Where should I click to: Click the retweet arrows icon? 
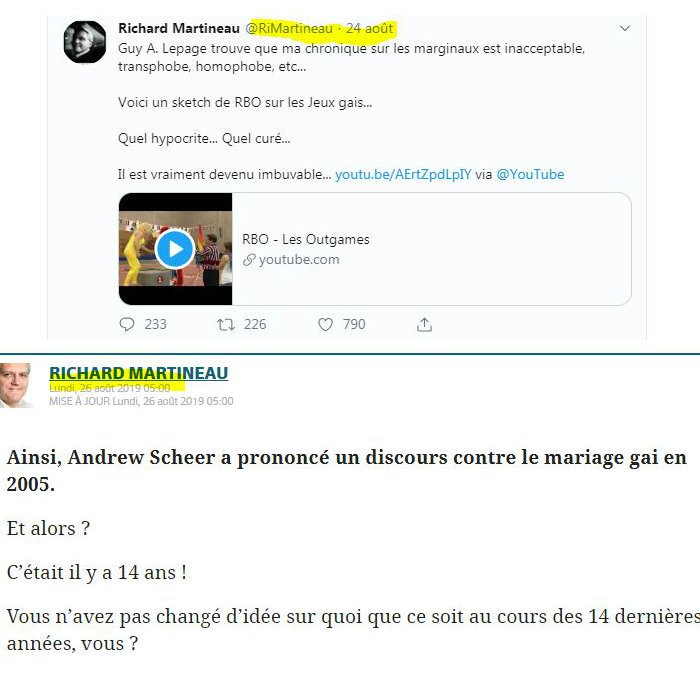pos(226,325)
